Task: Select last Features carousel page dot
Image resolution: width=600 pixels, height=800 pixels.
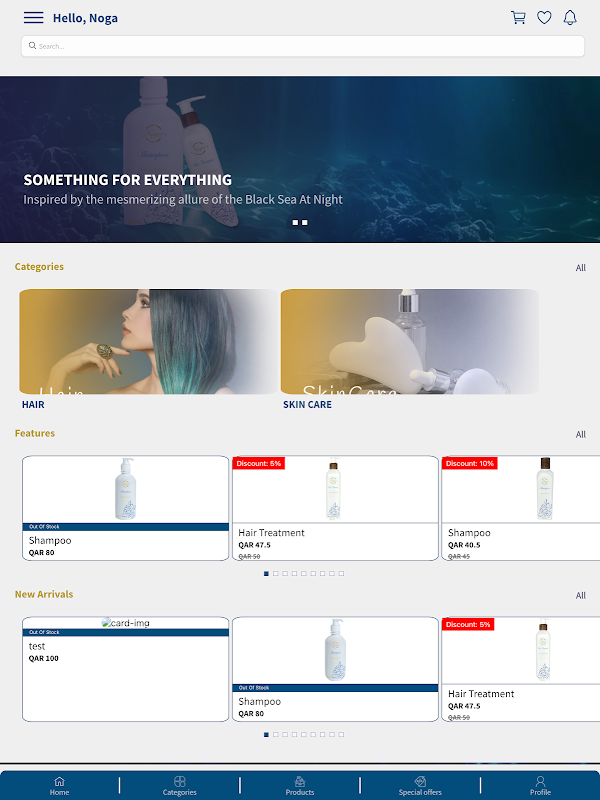Action: (x=341, y=574)
